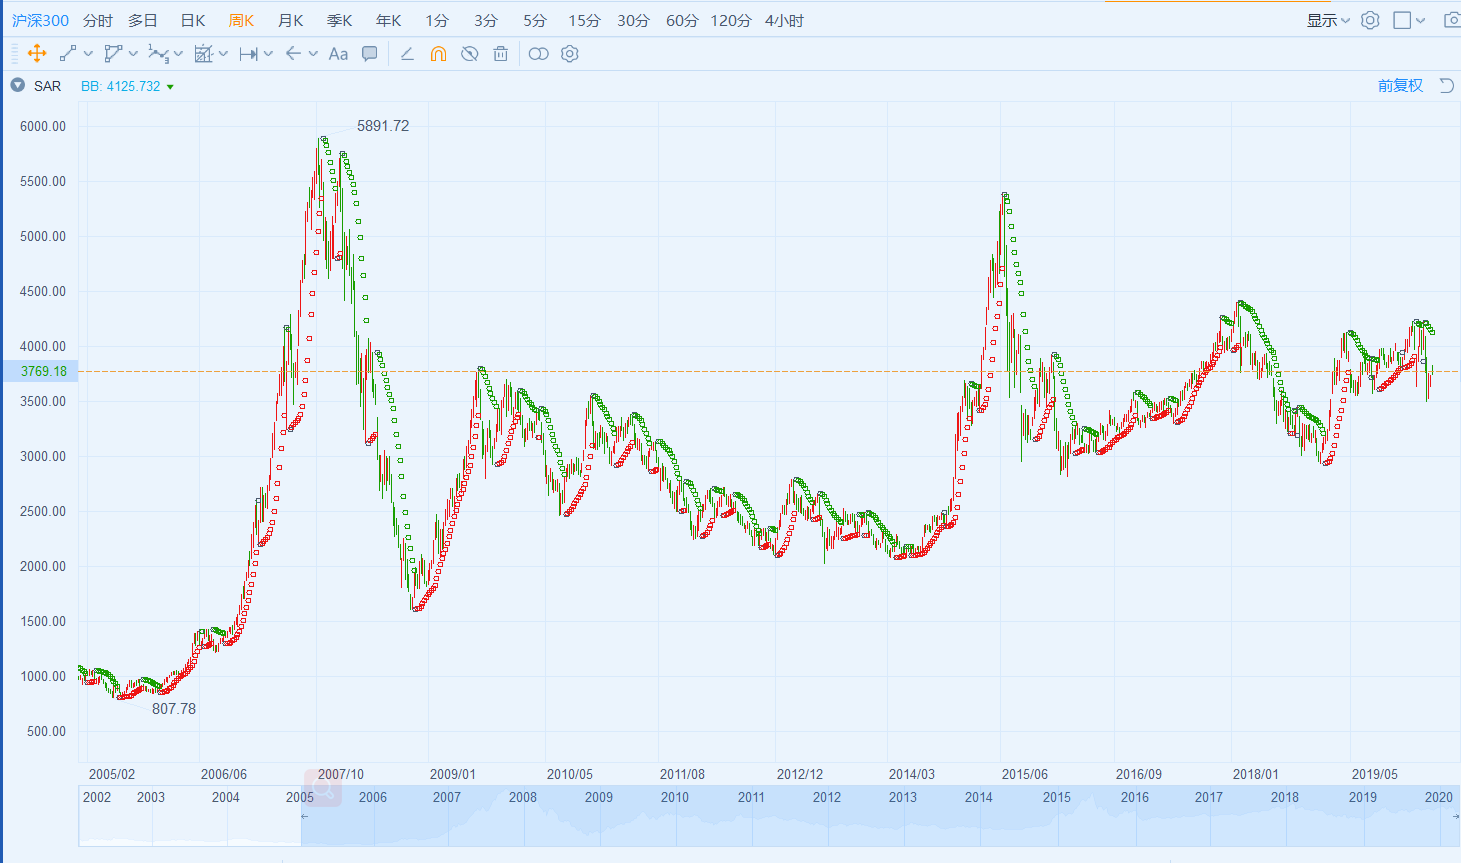Select the 5分 interval

pyautogui.click(x=535, y=20)
